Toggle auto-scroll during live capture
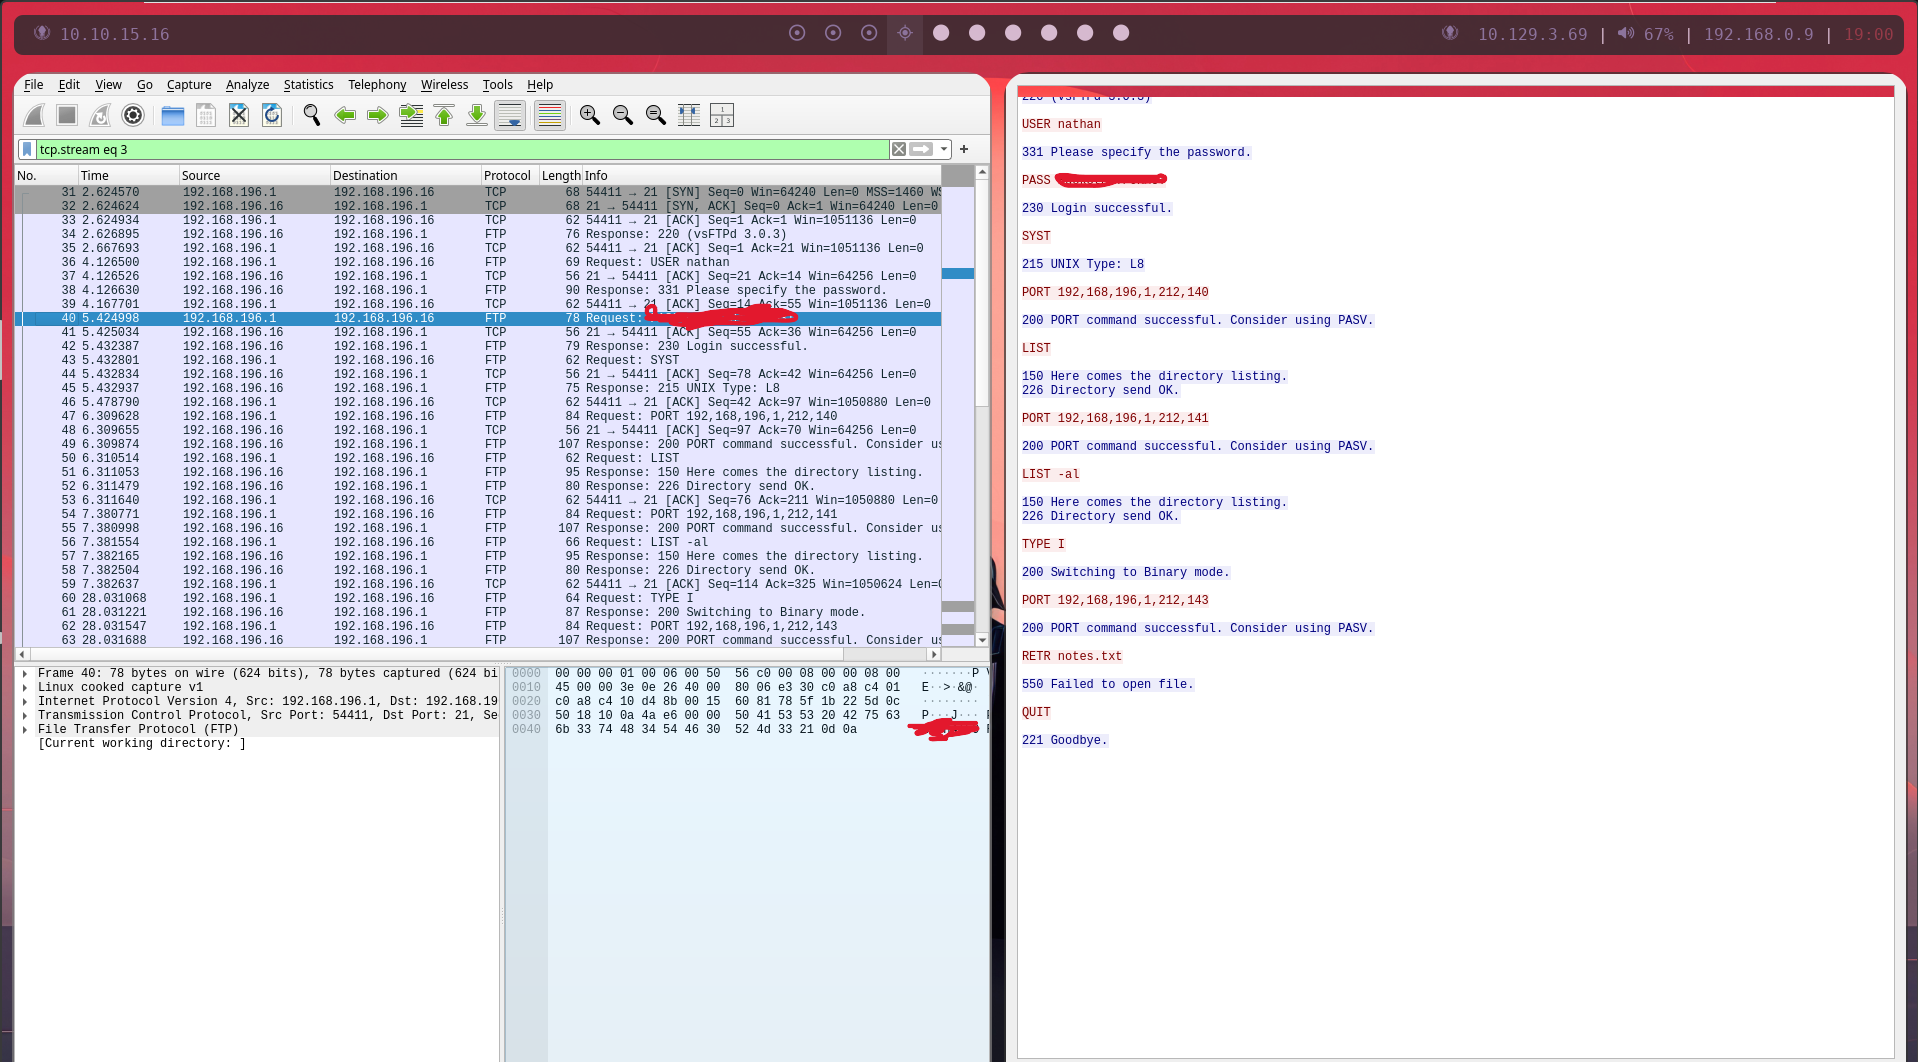Screen dimensions: 1918x1062 (510, 116)
